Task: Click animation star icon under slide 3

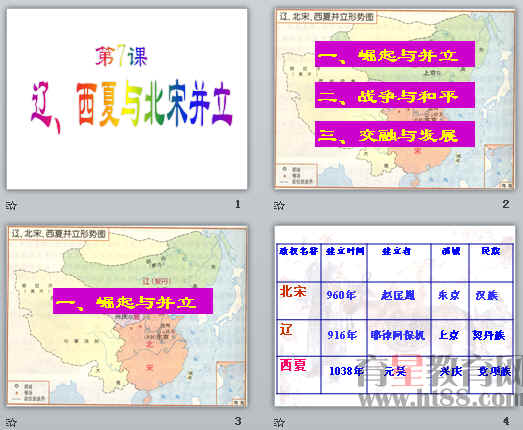Action: pyautogui.click(x=11, y=422)
